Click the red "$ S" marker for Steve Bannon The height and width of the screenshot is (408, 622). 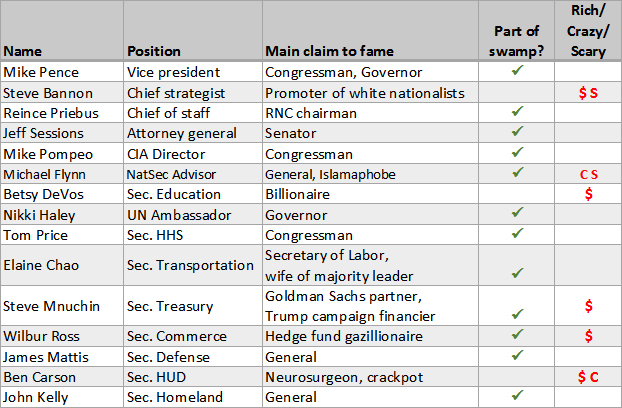tap(589, 93)
